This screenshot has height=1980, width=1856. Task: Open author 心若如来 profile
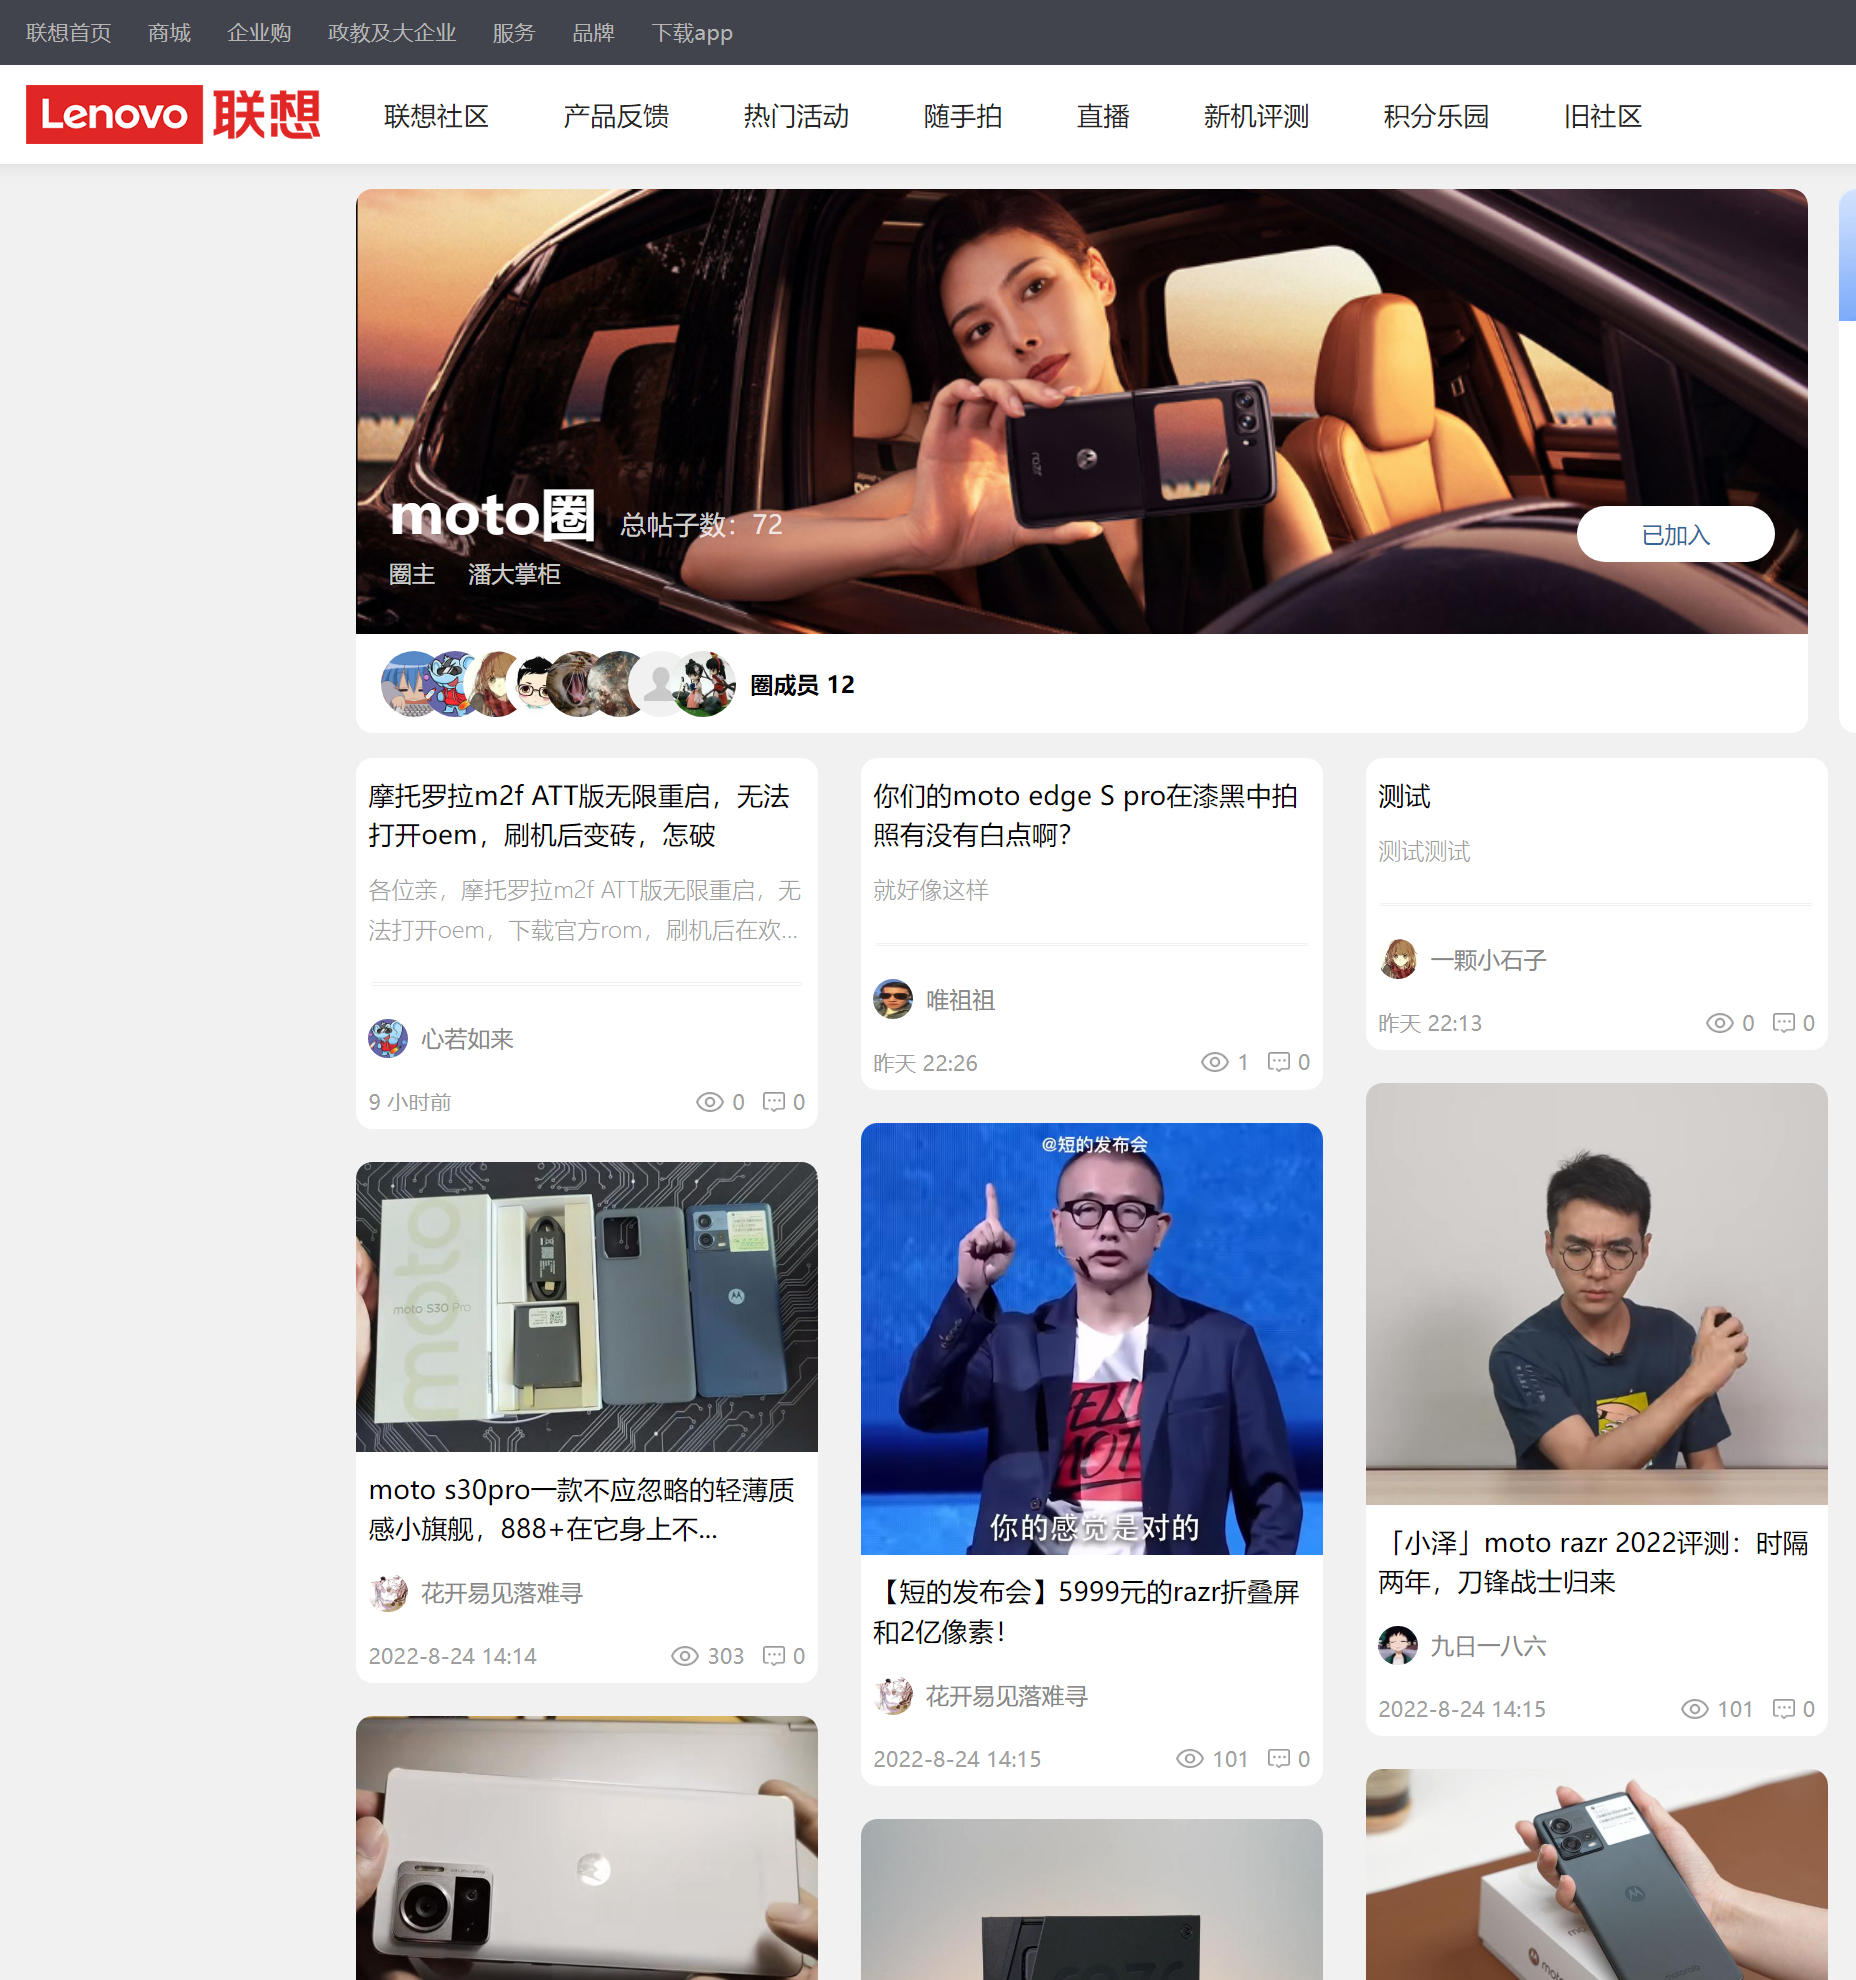coord(467,1039)
